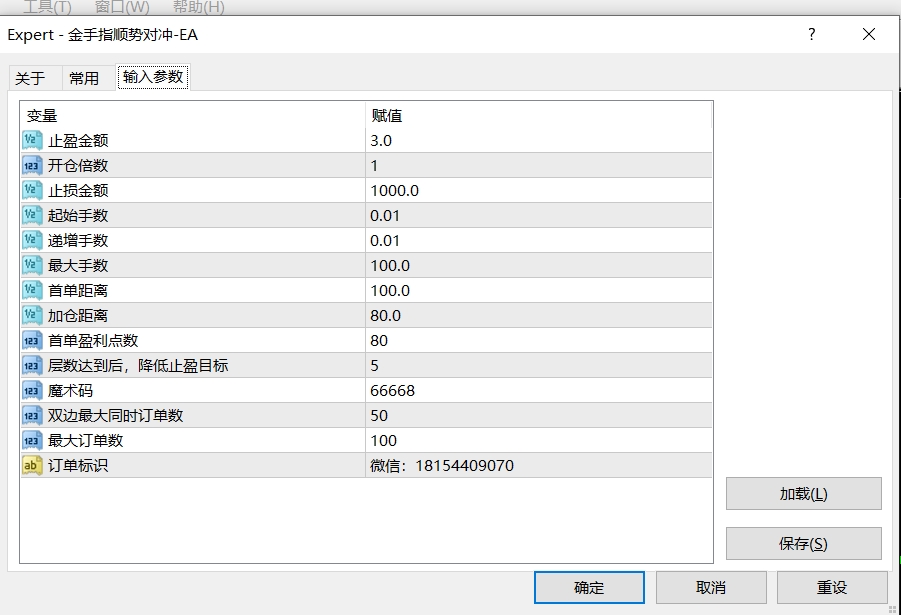
Task: Confirm with the 确定 button
Action: point(589,588)
